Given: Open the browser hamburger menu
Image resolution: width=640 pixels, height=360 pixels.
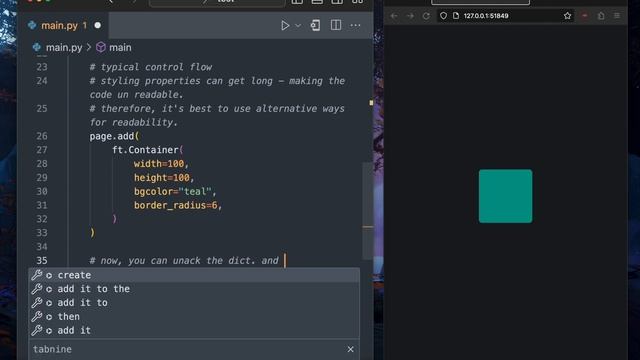Looking at the screenshot, I should pyautogui.click(x=617, y=16).
